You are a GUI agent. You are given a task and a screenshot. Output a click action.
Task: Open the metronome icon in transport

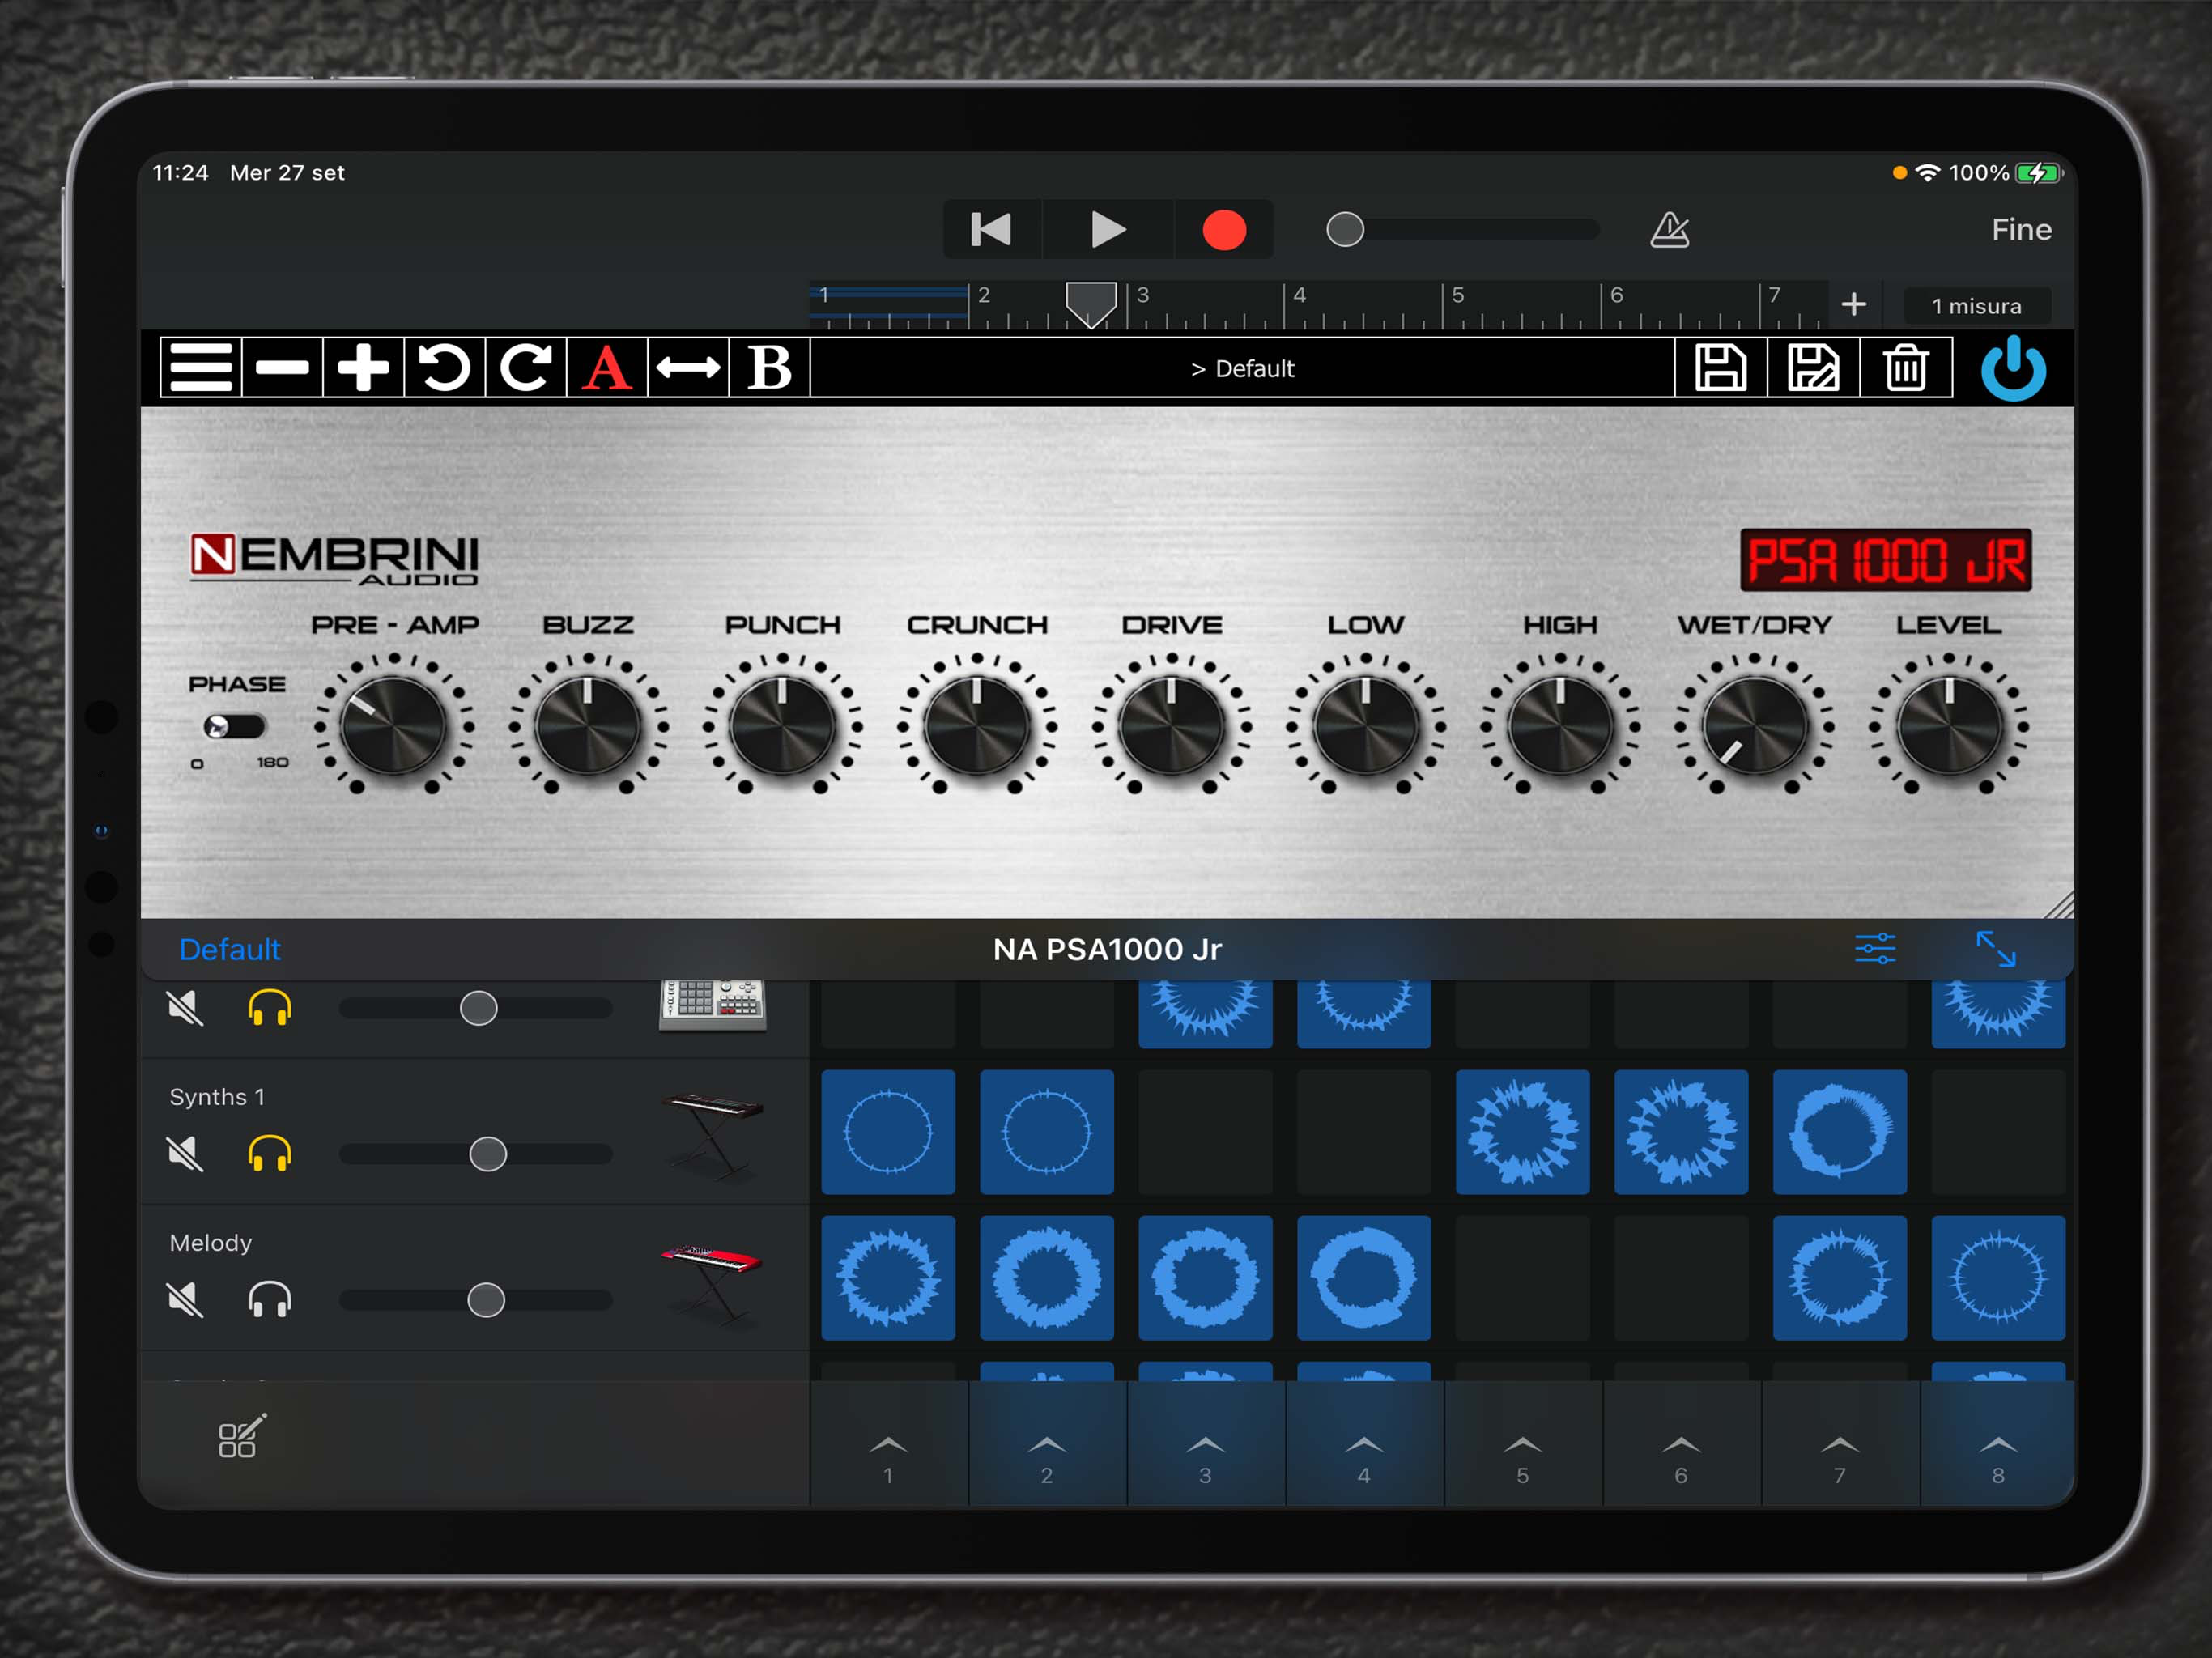point(1669,230)
